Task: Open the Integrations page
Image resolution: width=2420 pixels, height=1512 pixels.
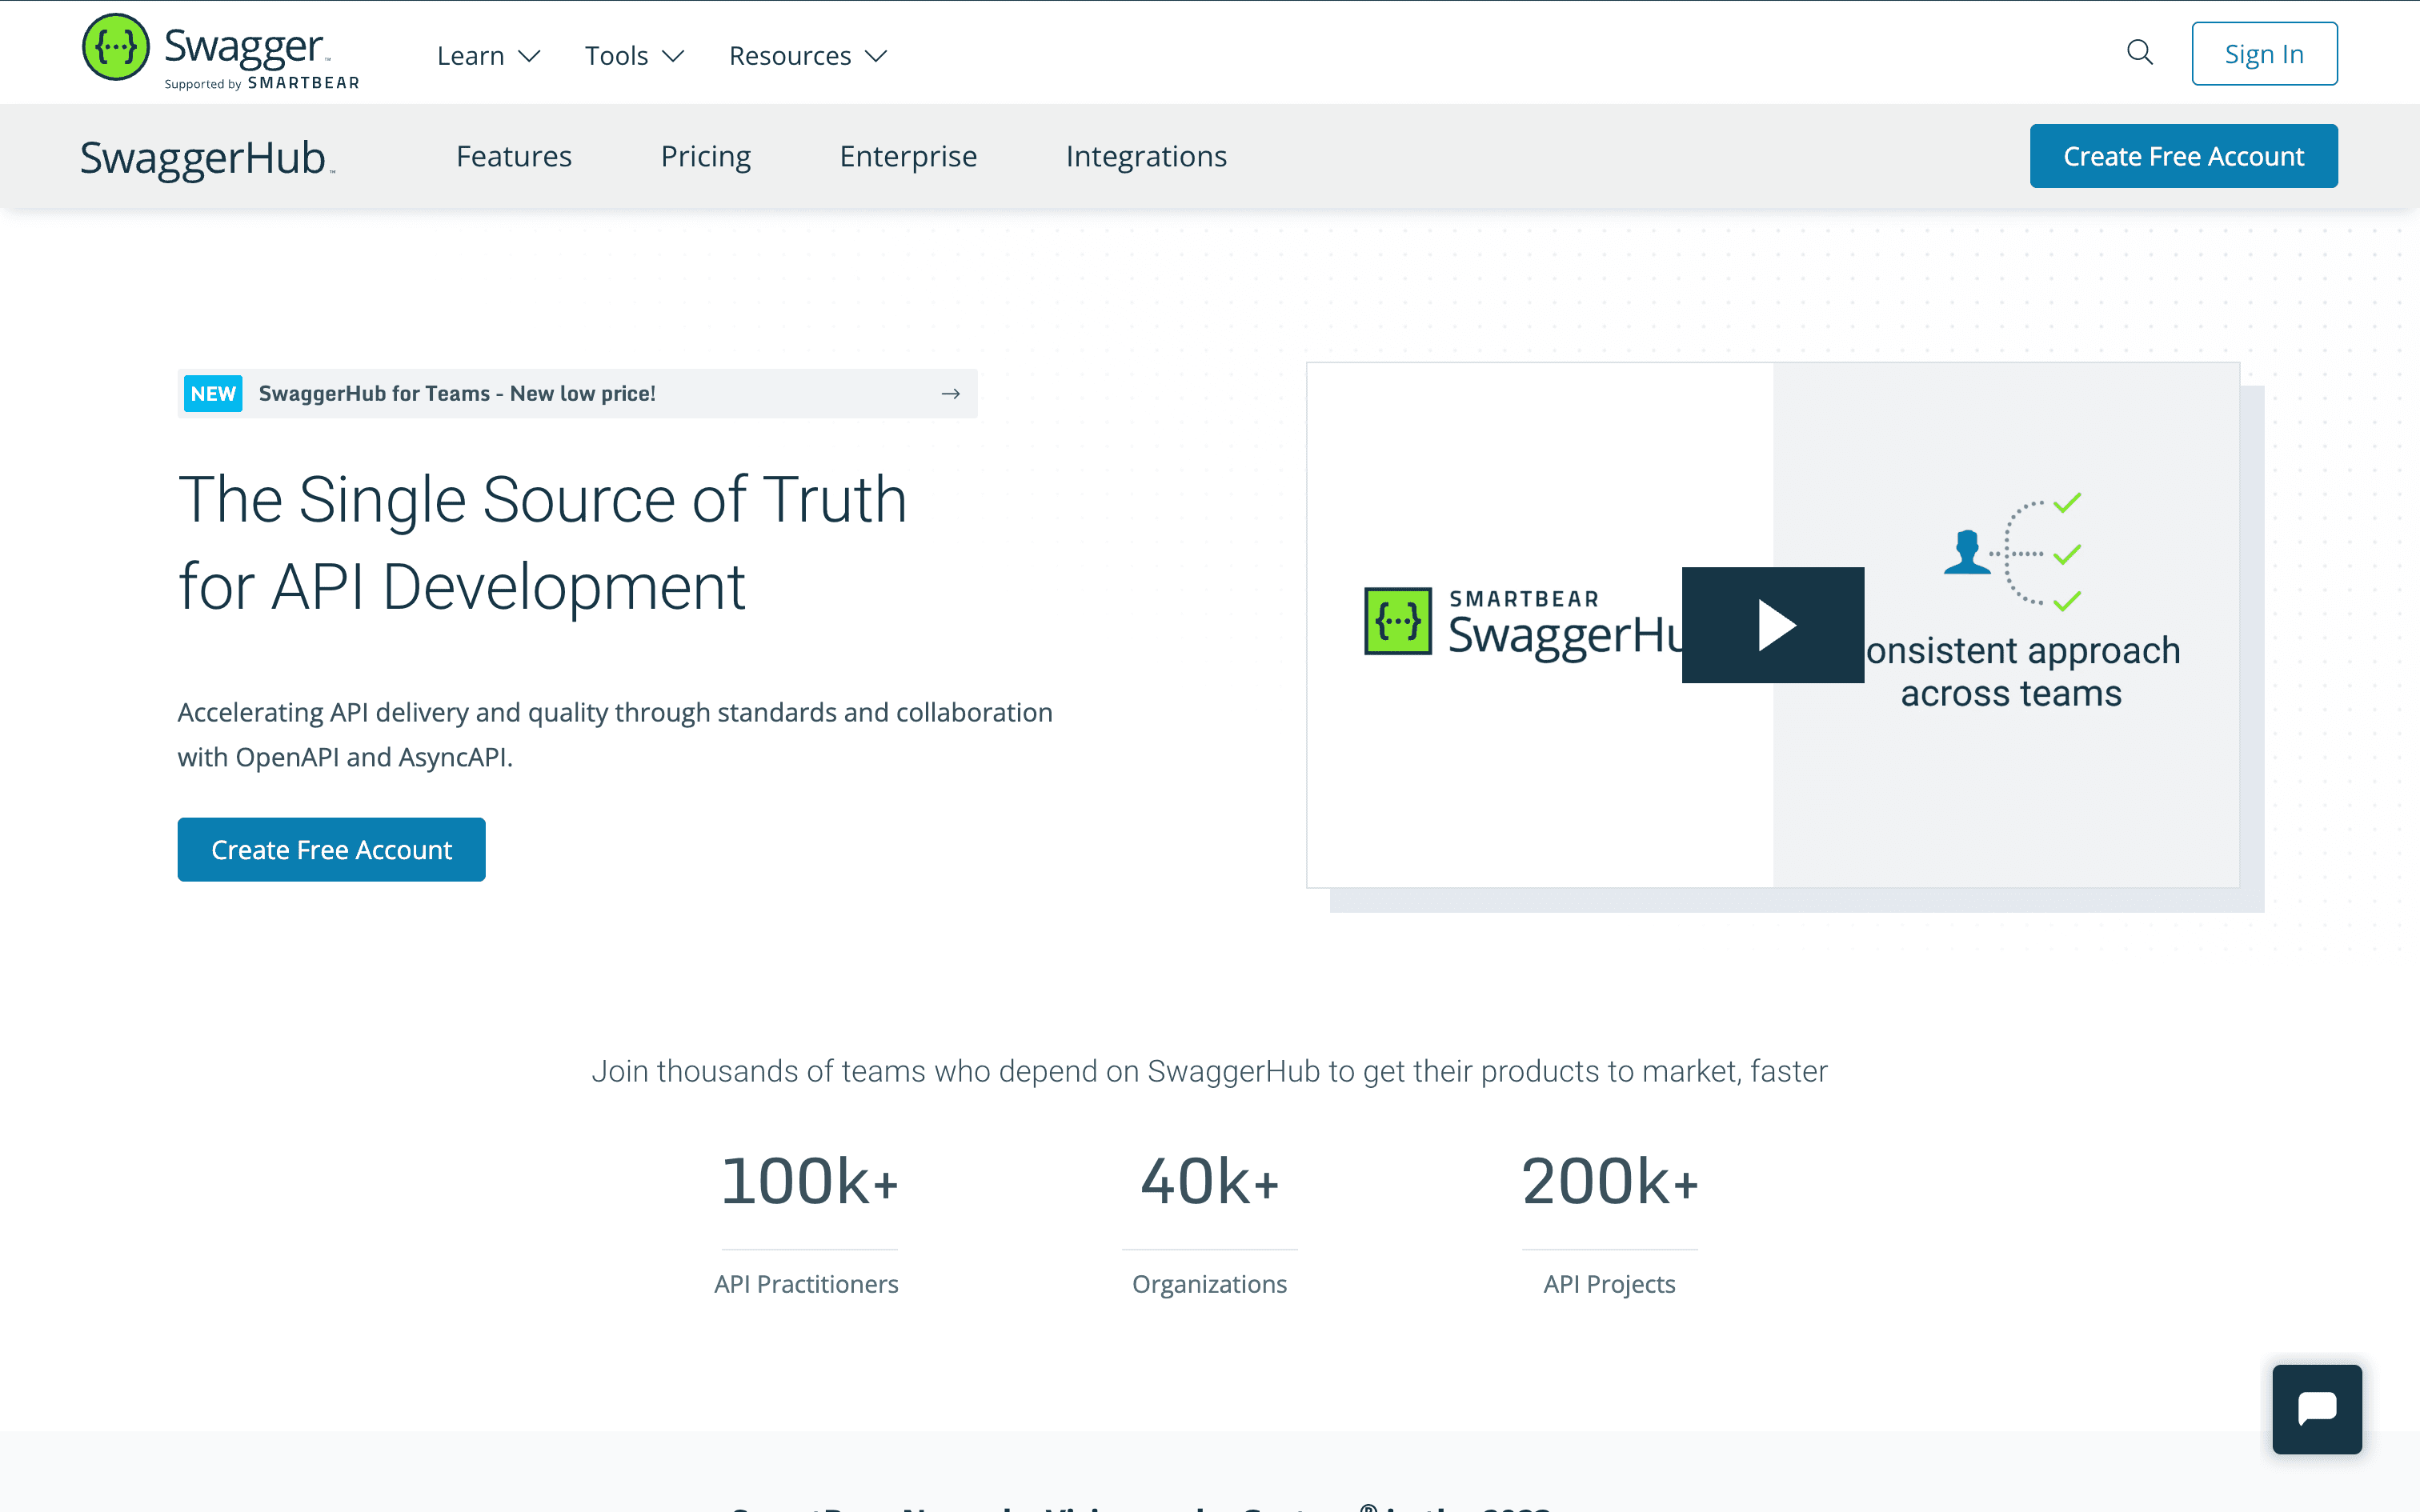Action: [1146, 156]
